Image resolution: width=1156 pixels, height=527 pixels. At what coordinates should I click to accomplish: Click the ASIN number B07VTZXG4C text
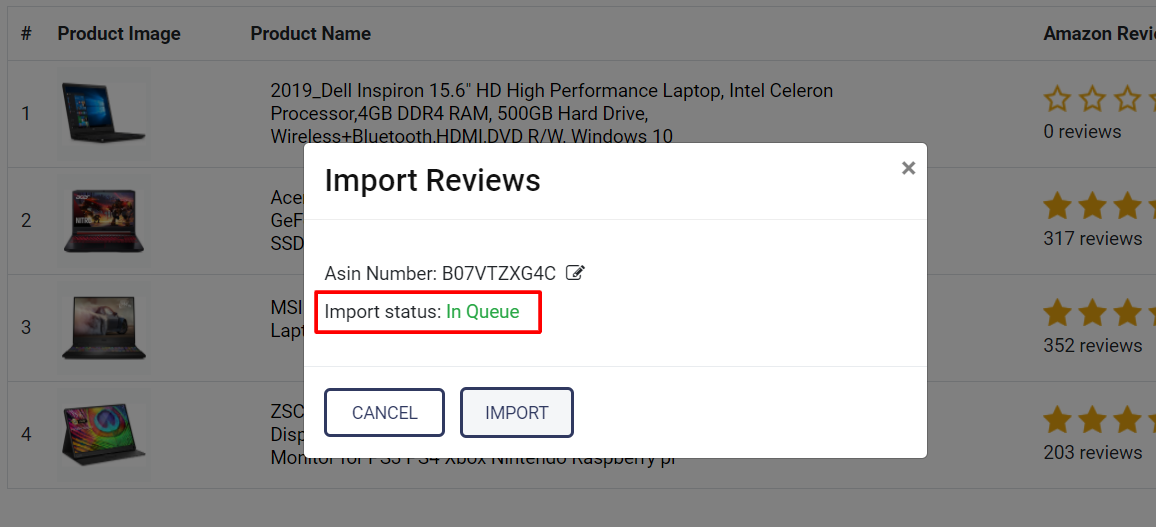click(498, 273)
